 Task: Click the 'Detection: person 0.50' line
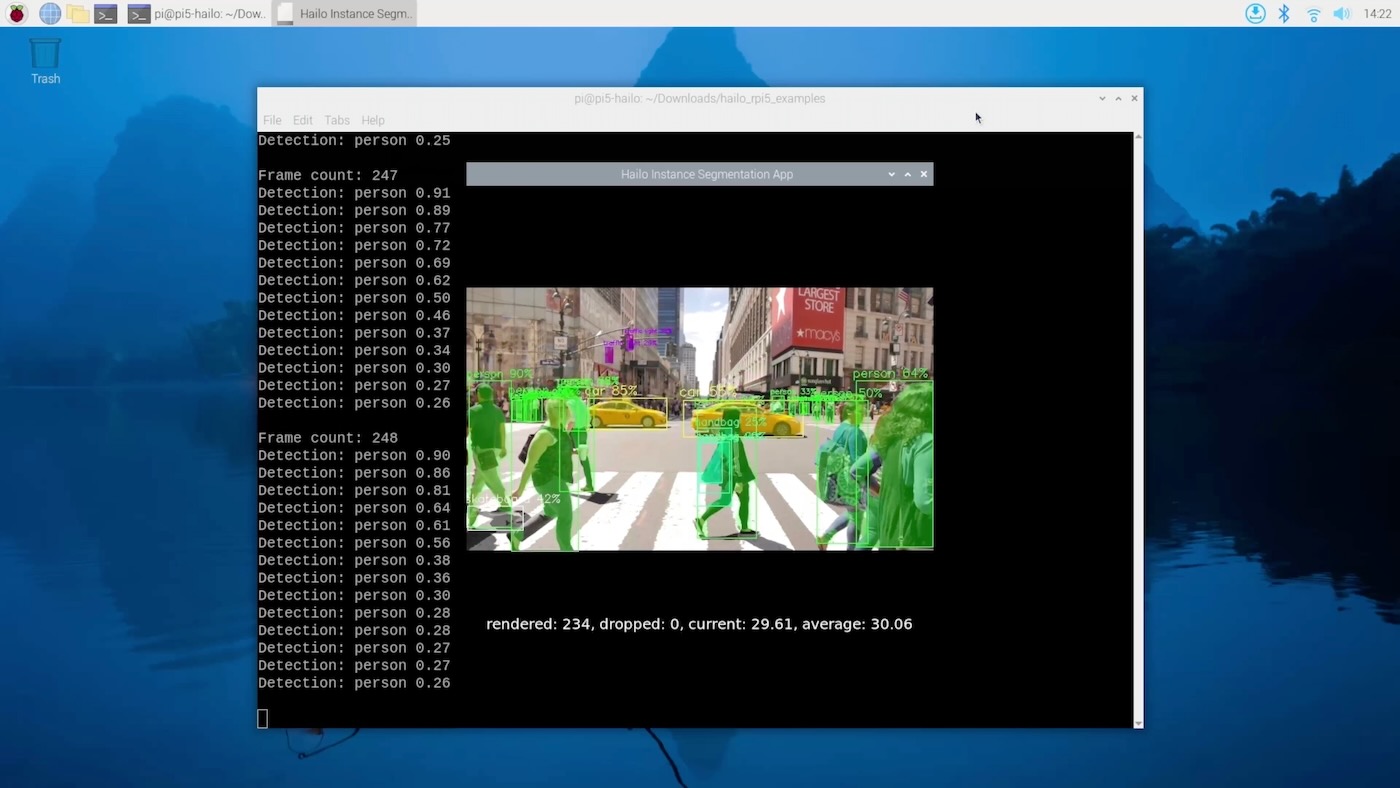354,298
